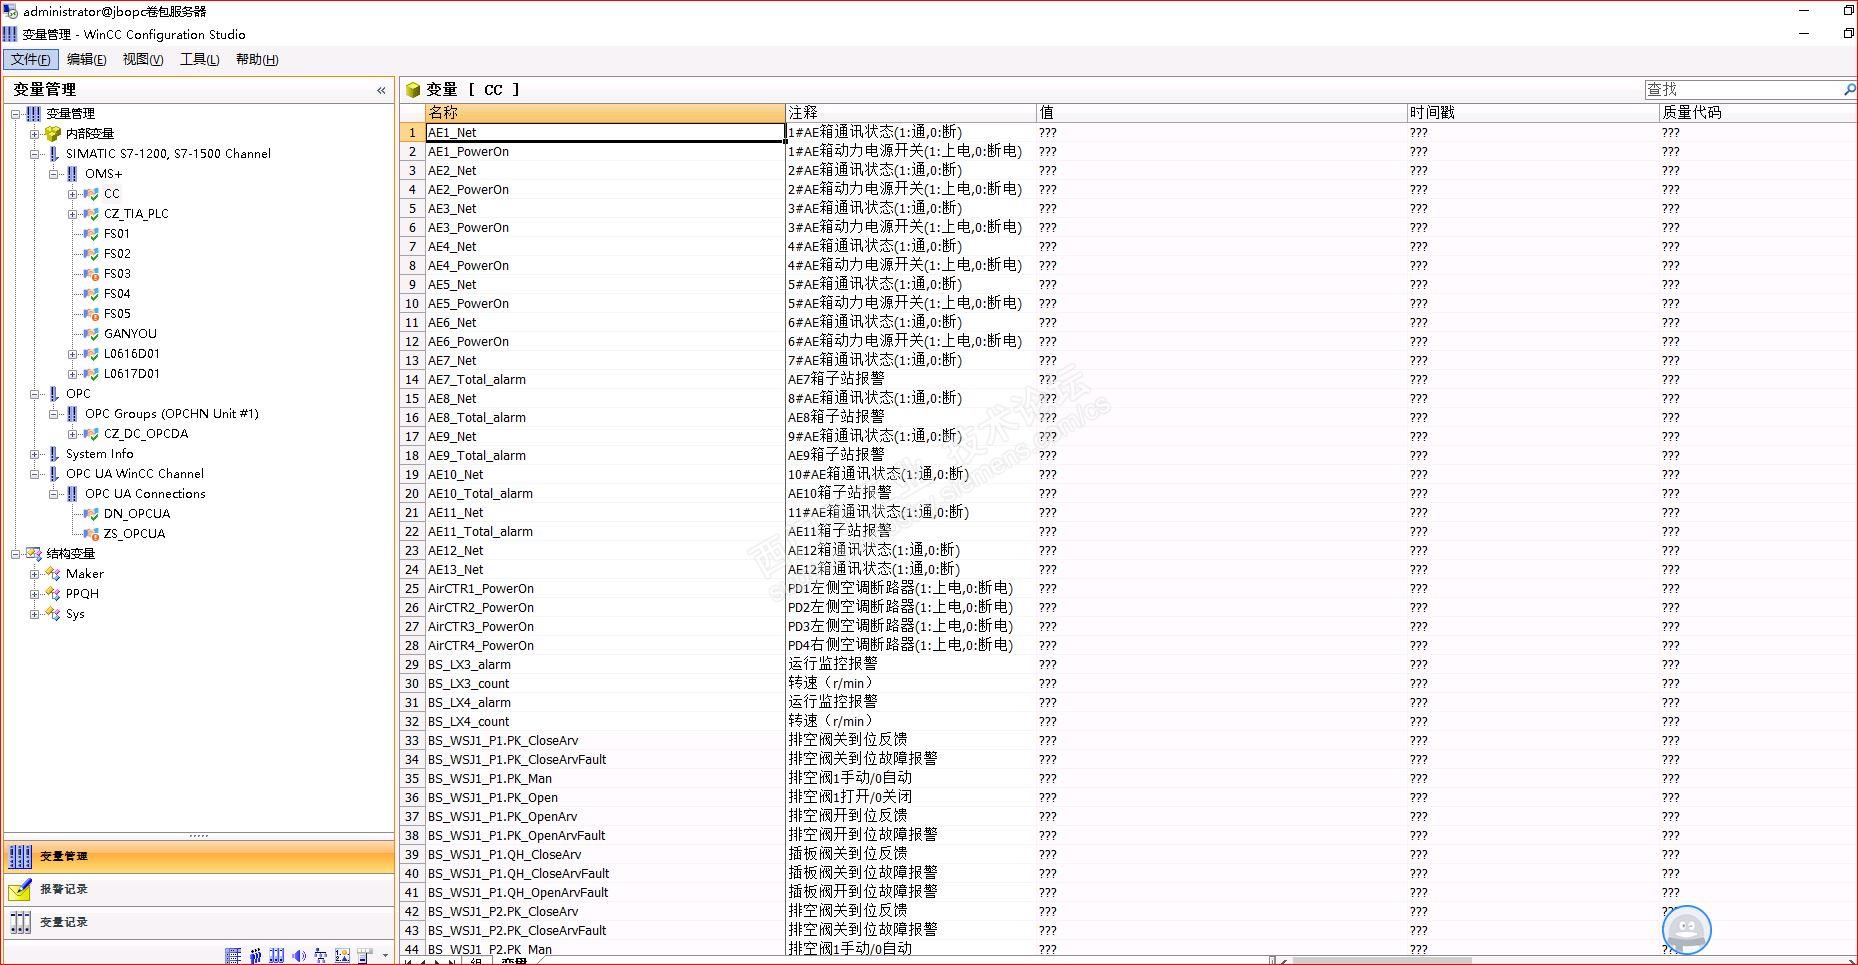Select the DN_OPCUA connection icon
This screenshot has width=1858, height=965.
click(91, 514)
